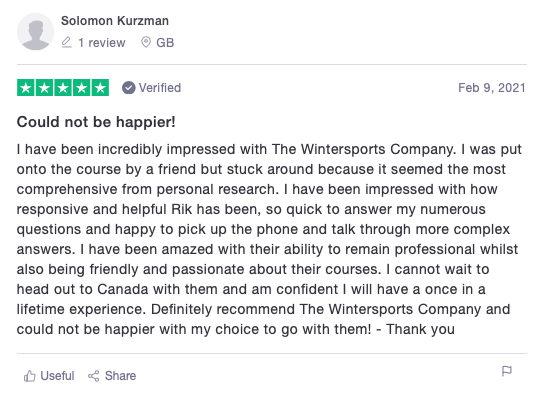Click the share network icon

[93, 376]
